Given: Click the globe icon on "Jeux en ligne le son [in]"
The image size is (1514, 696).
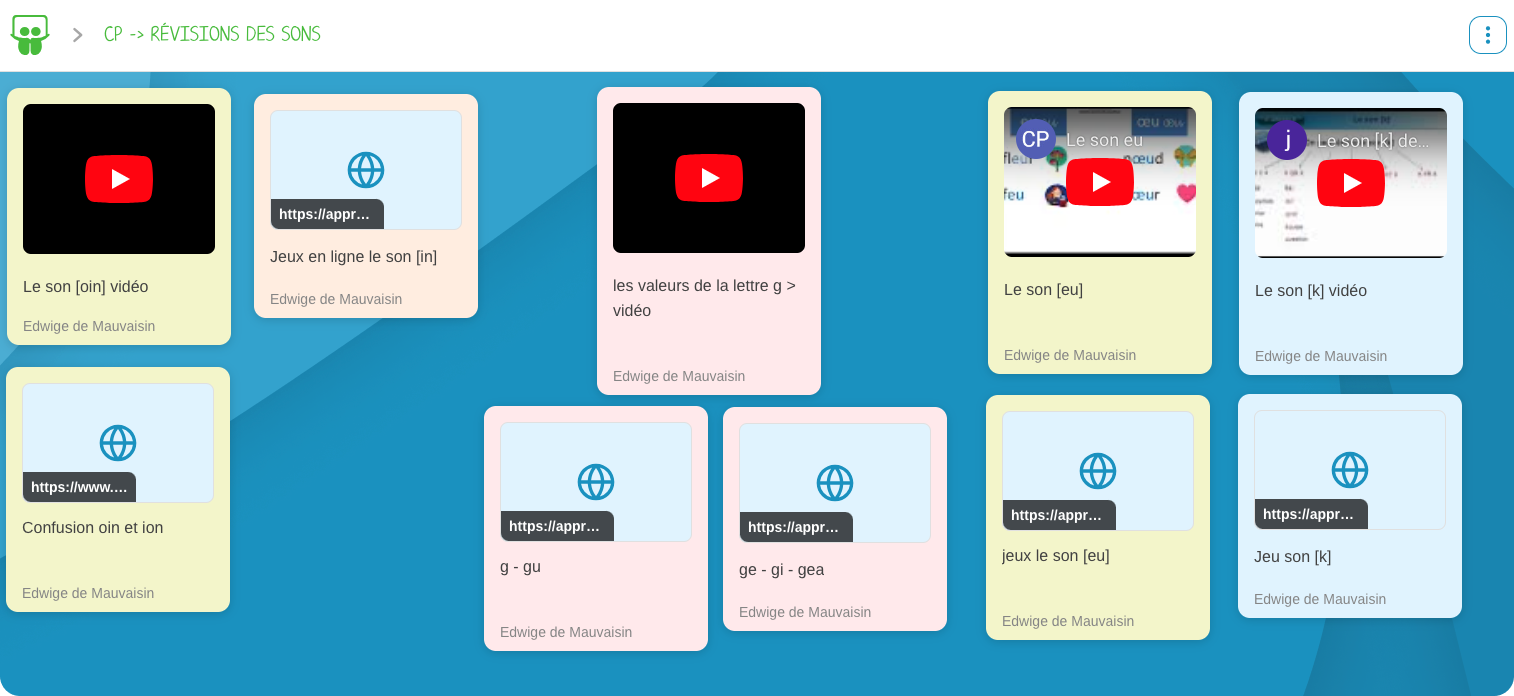Looking at the screenshot, I should click(365, 170).
